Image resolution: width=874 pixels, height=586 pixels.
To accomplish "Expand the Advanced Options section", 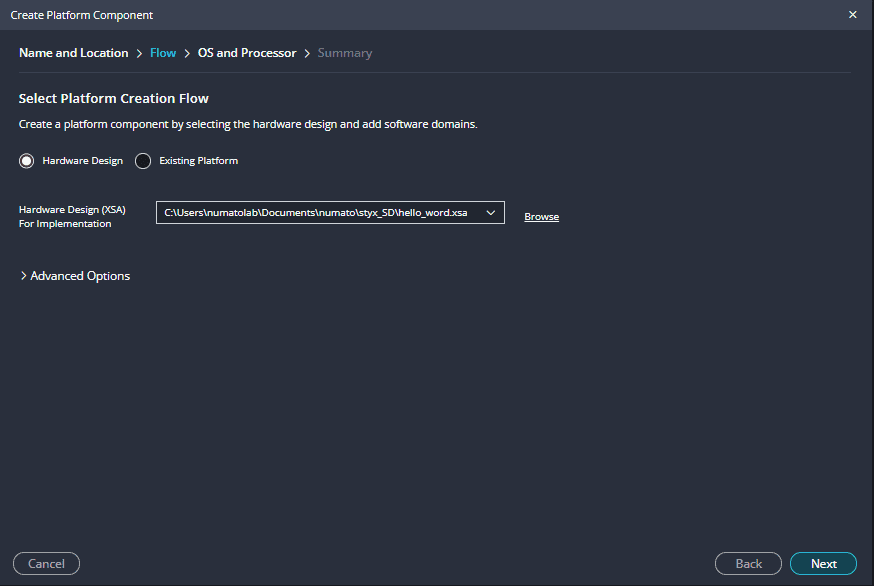I will click(x=80, y=276).
